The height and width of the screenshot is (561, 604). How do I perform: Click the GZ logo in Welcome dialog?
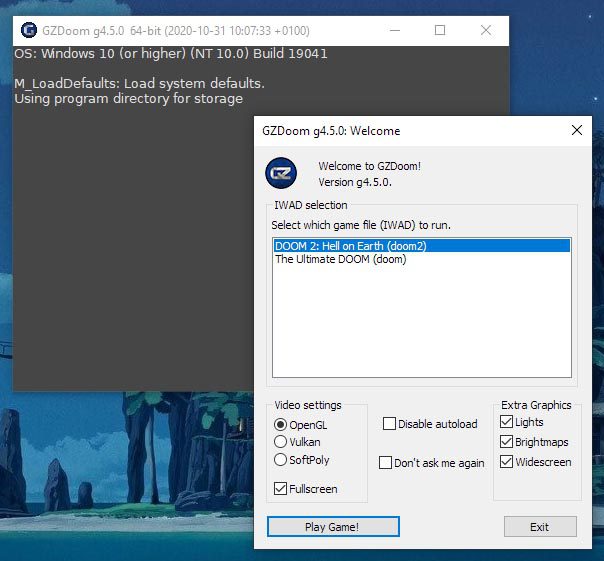[x=281, y=173]
